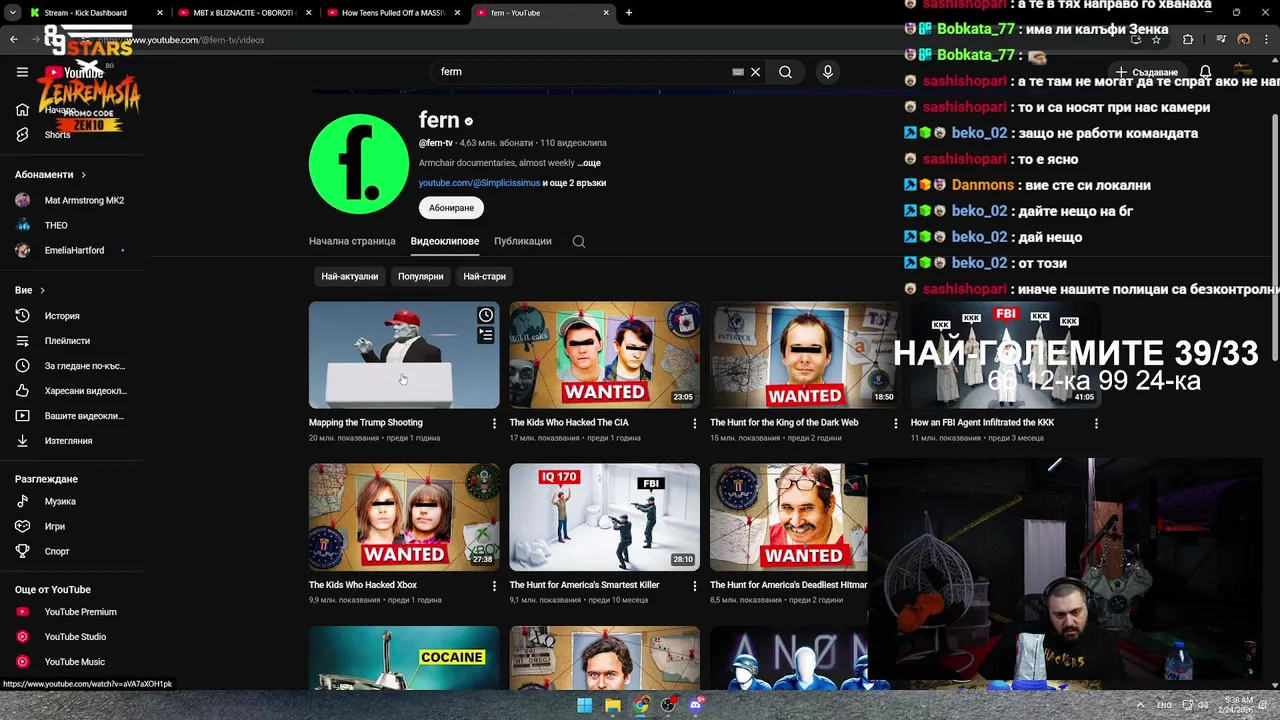Sort videos by Популярни chip

pyautogui.click(x=421, y=276)
